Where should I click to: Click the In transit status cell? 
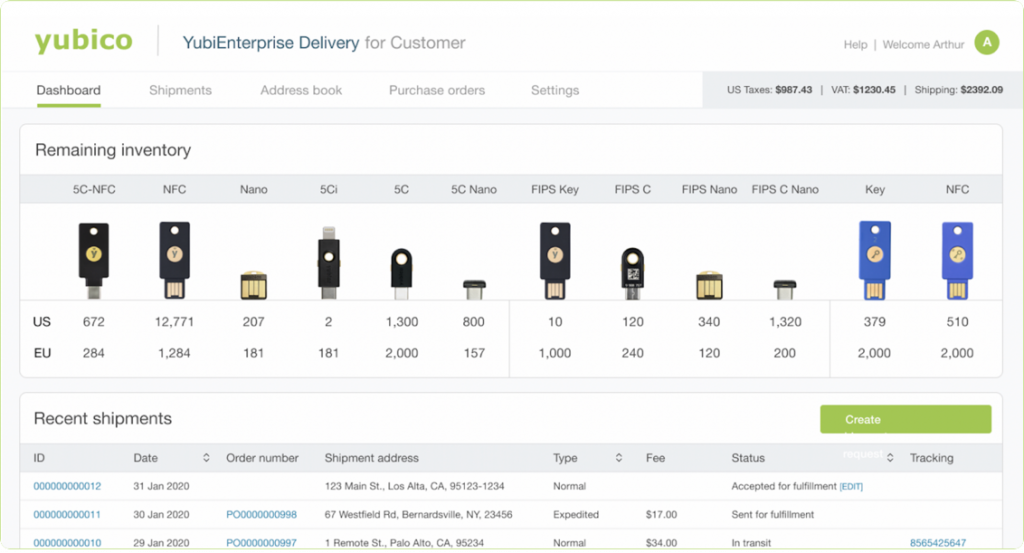coord(751,543)
